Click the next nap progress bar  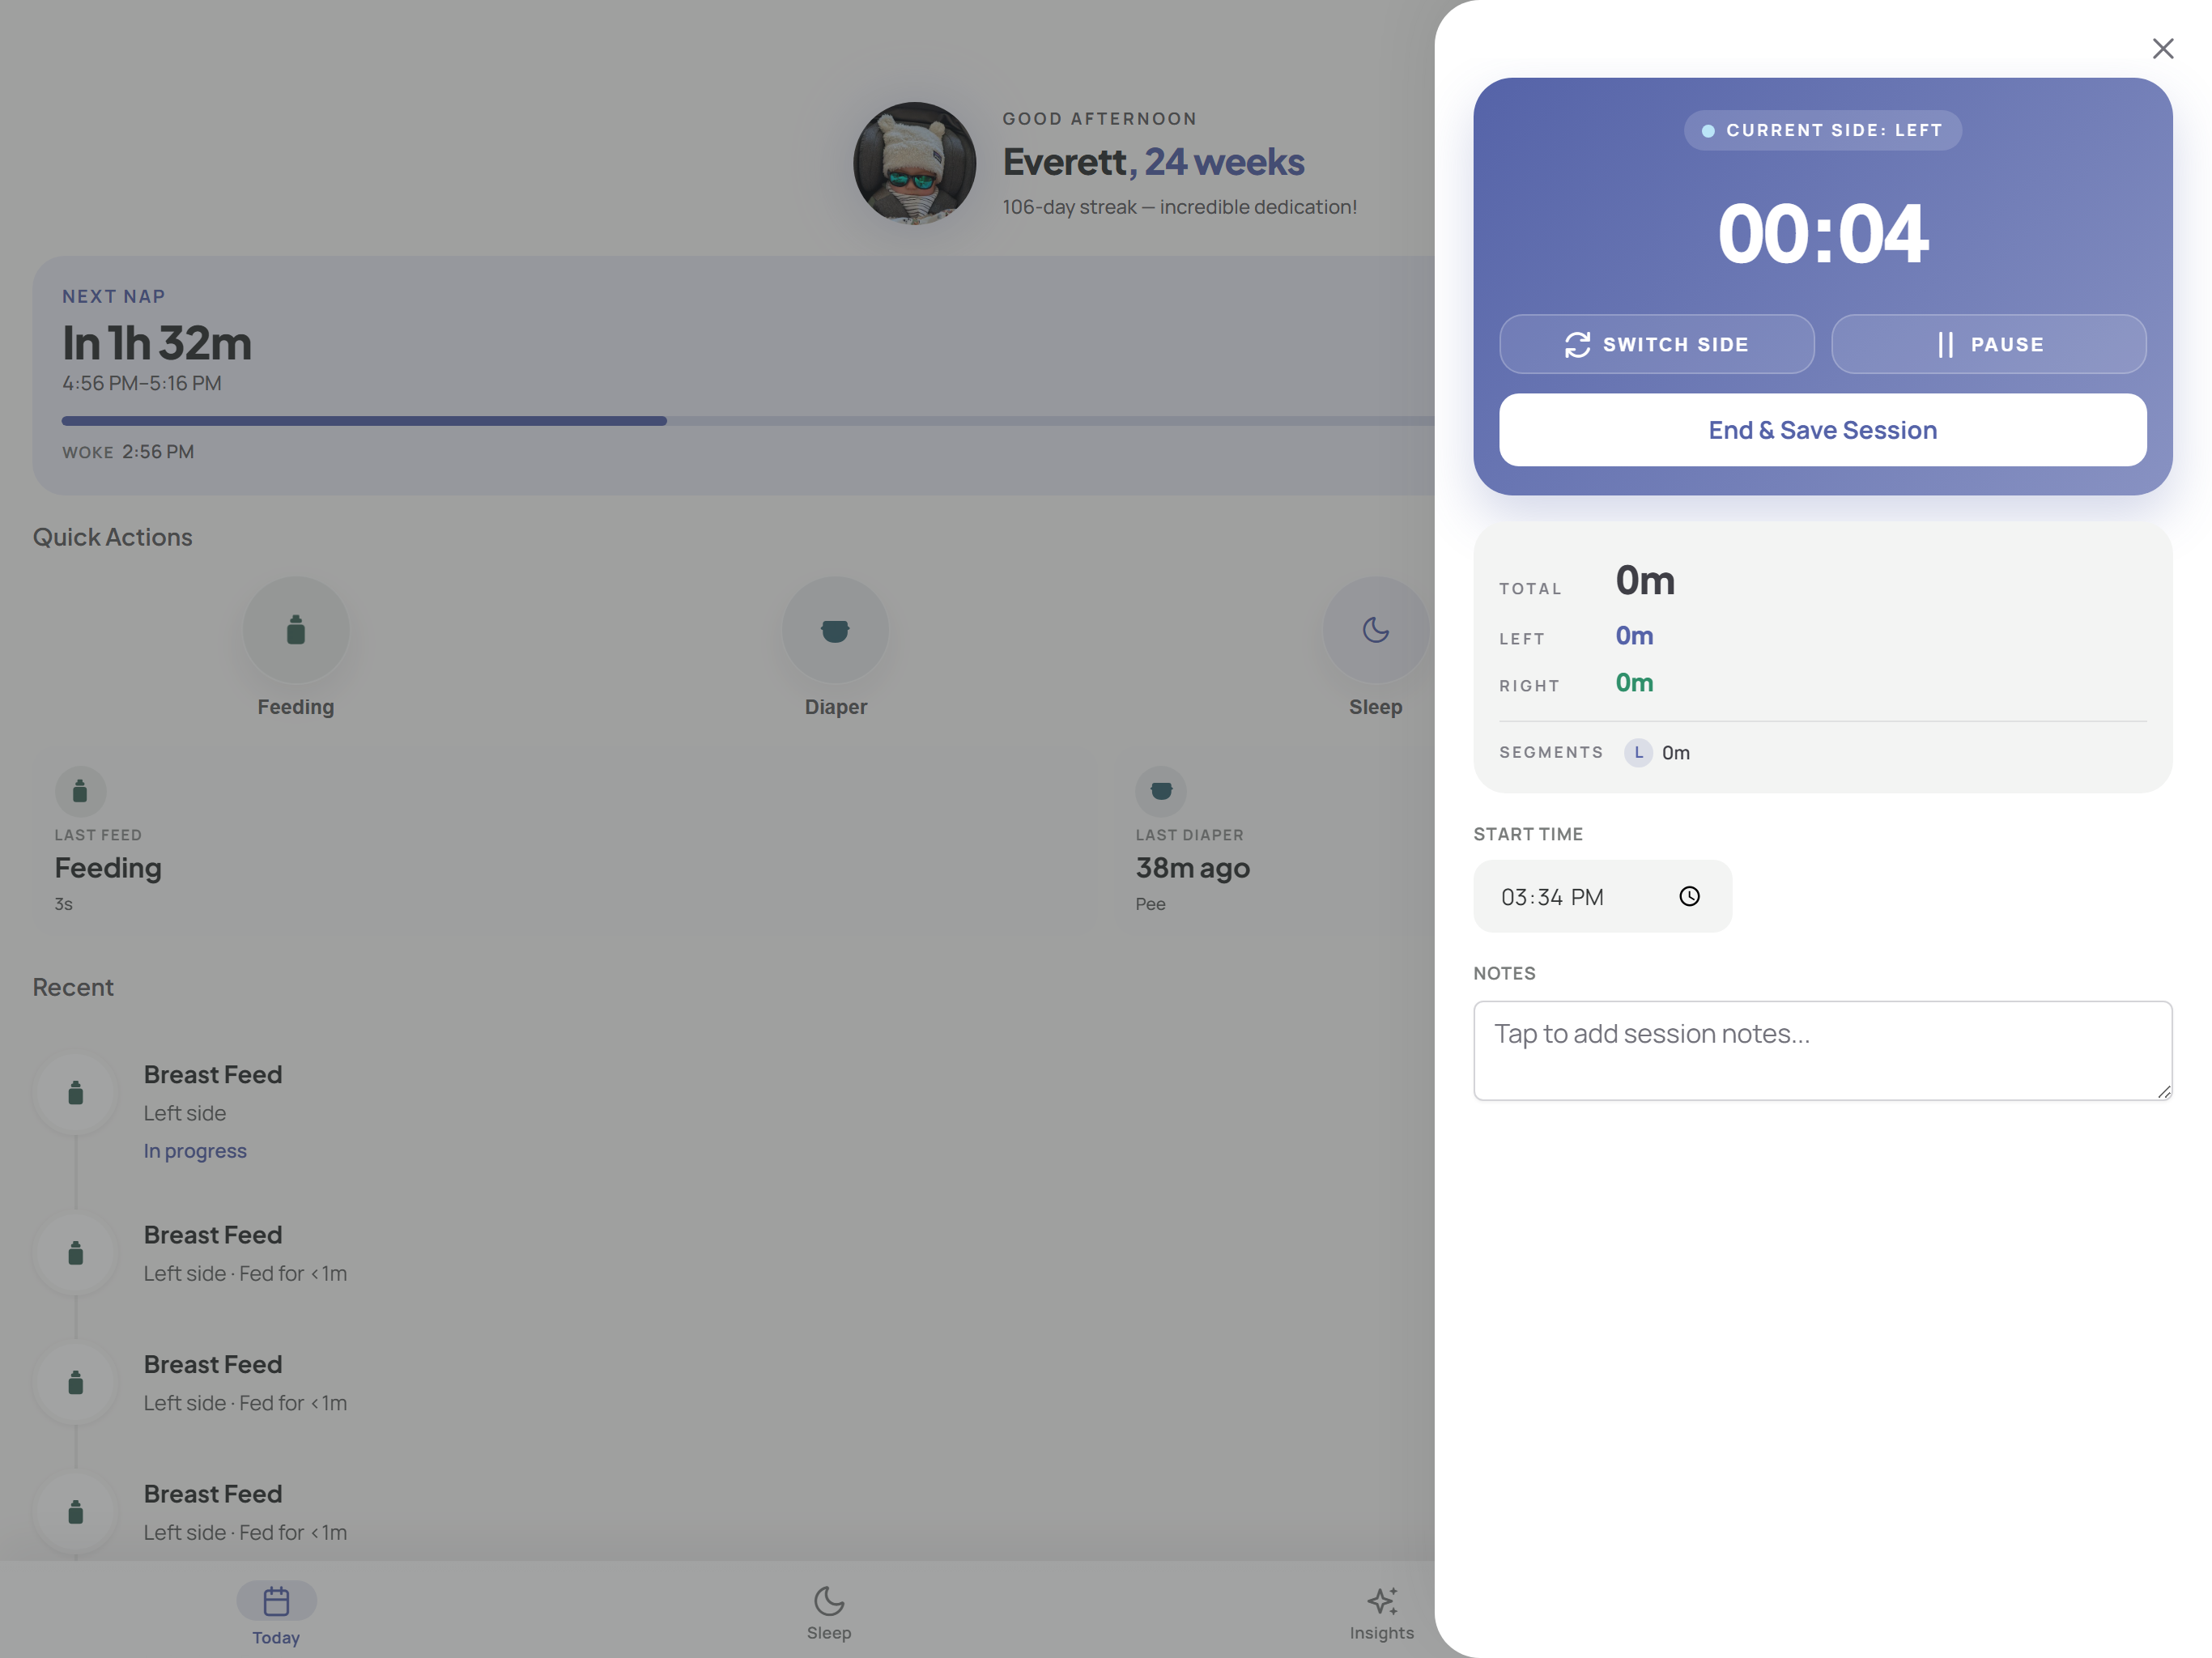click(x=748, y=421)
